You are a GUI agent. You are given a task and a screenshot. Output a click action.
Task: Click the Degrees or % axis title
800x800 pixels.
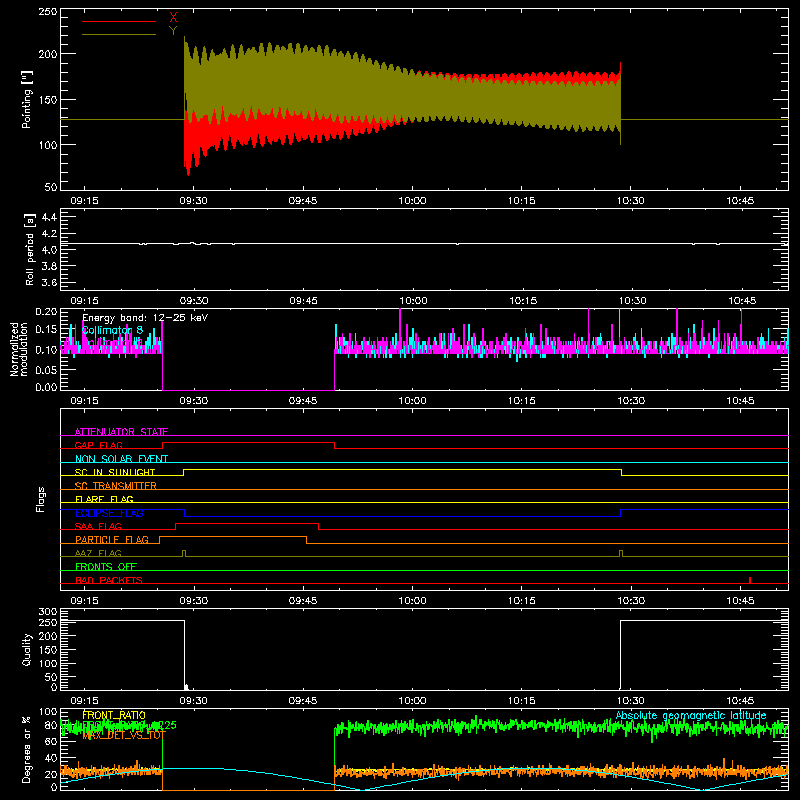[27, 749]
